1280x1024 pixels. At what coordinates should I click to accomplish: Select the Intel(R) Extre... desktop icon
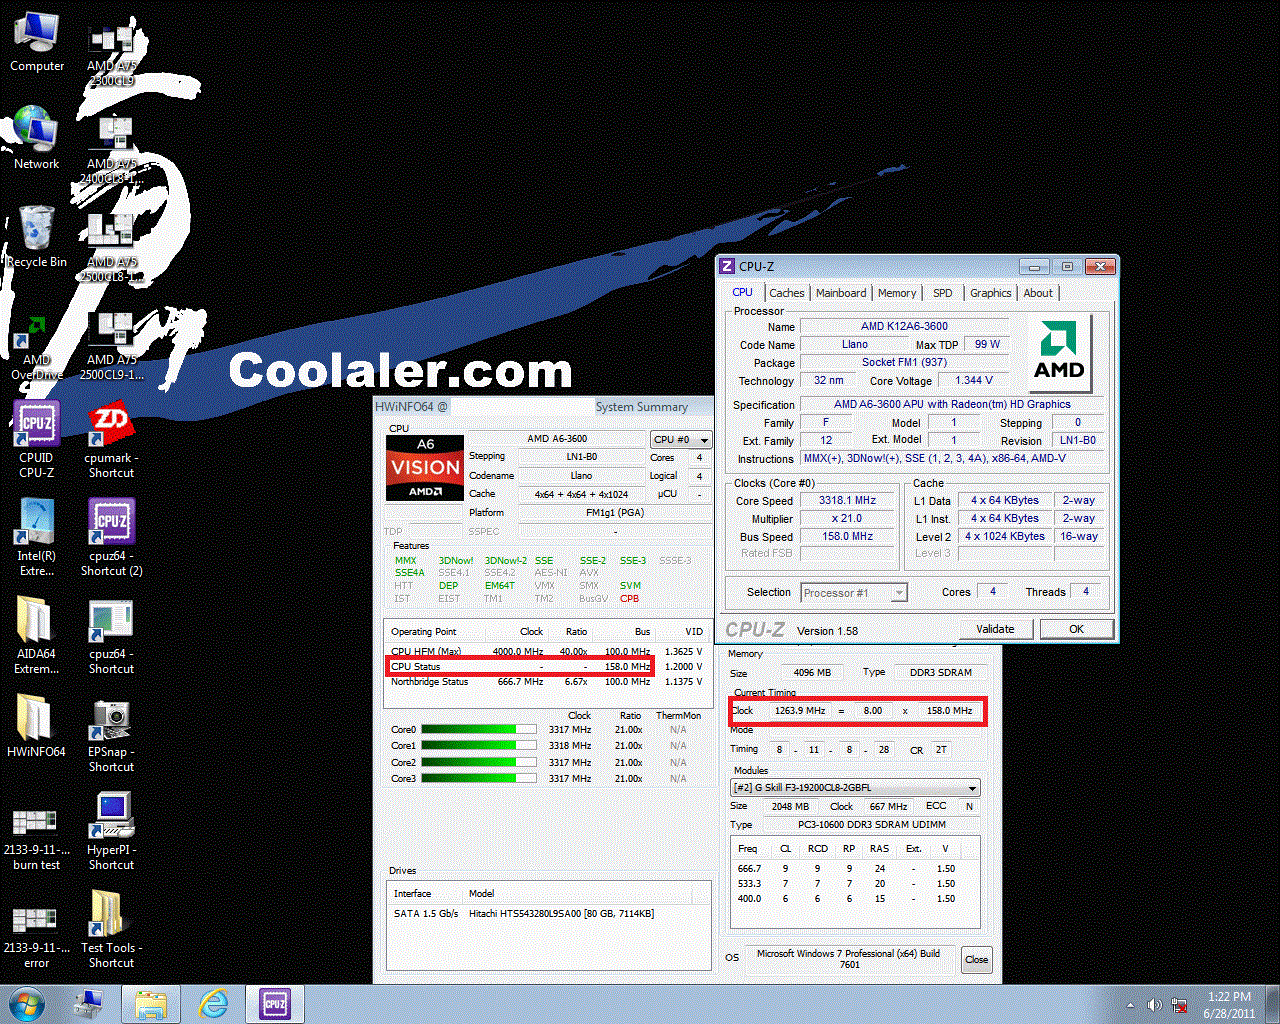pyautogui.click(x=37, y=538)
